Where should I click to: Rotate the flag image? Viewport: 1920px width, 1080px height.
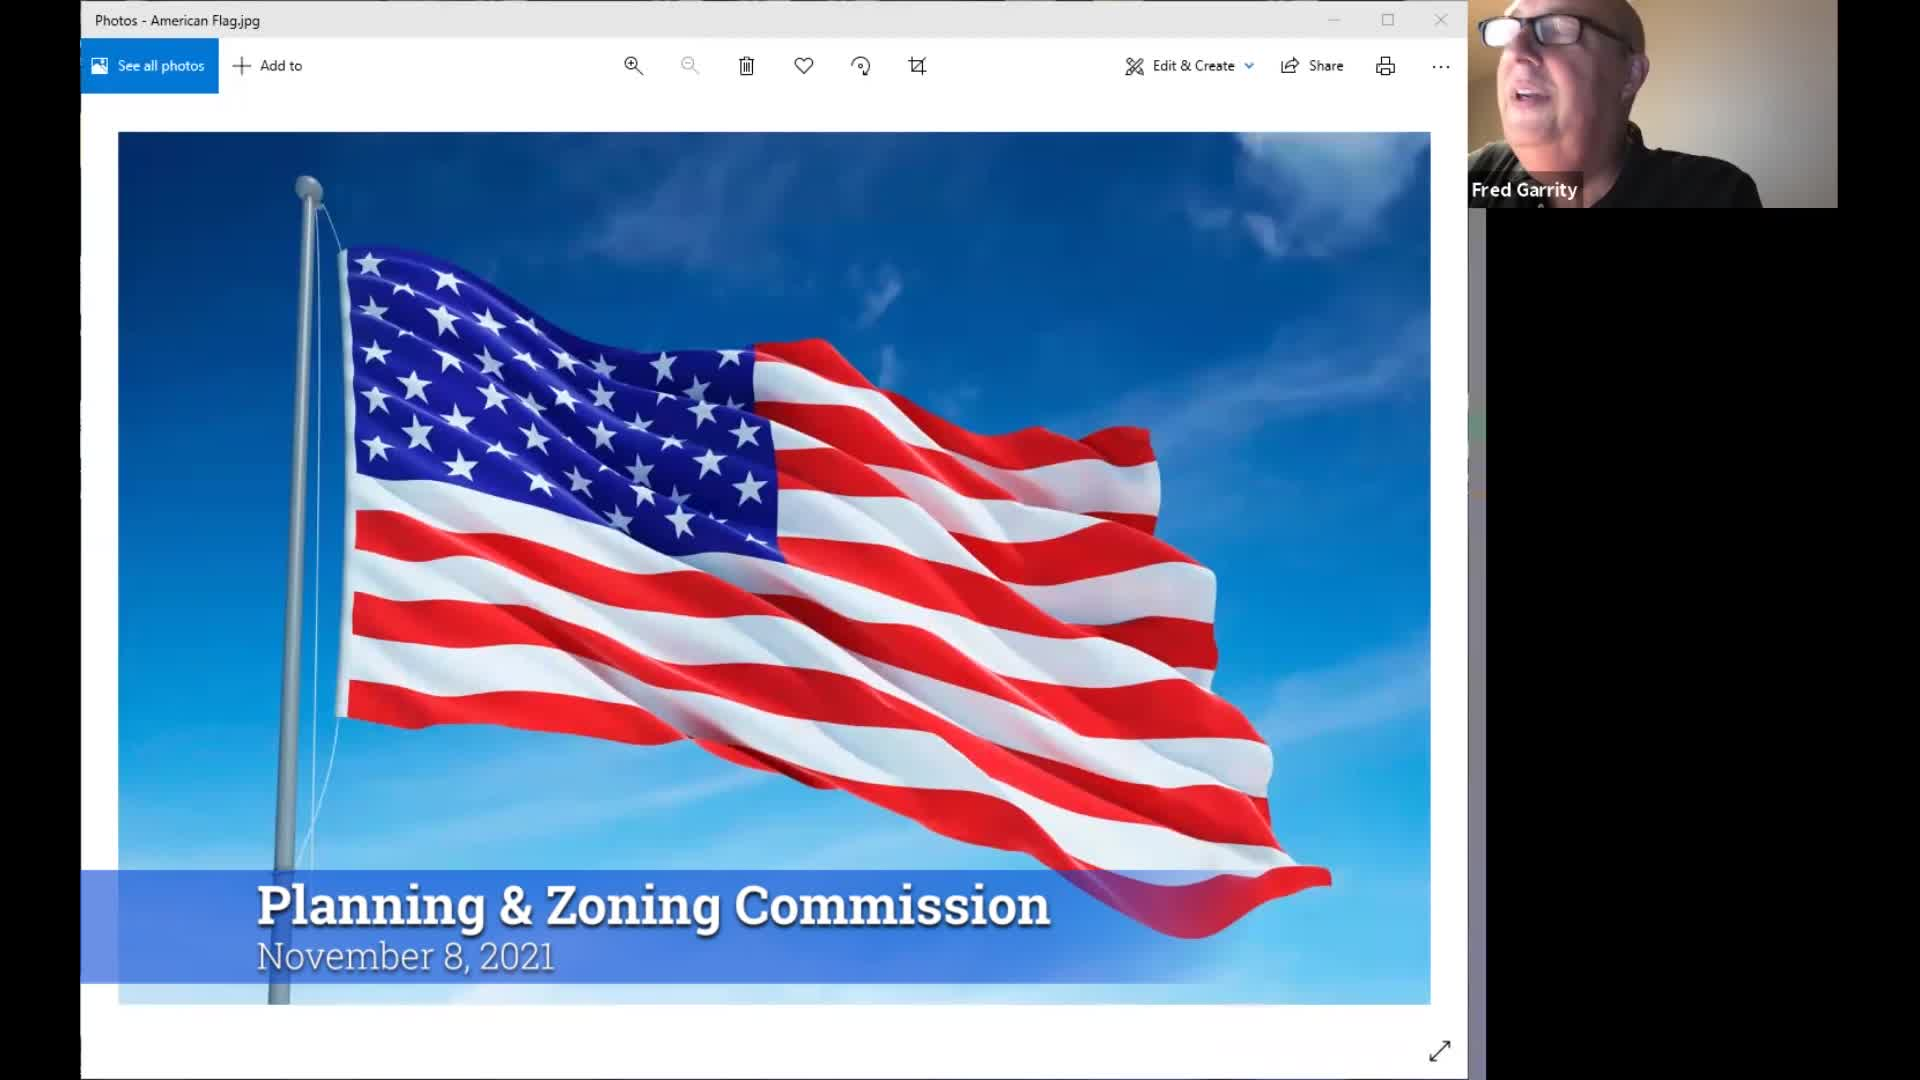(x=860, y=65)
